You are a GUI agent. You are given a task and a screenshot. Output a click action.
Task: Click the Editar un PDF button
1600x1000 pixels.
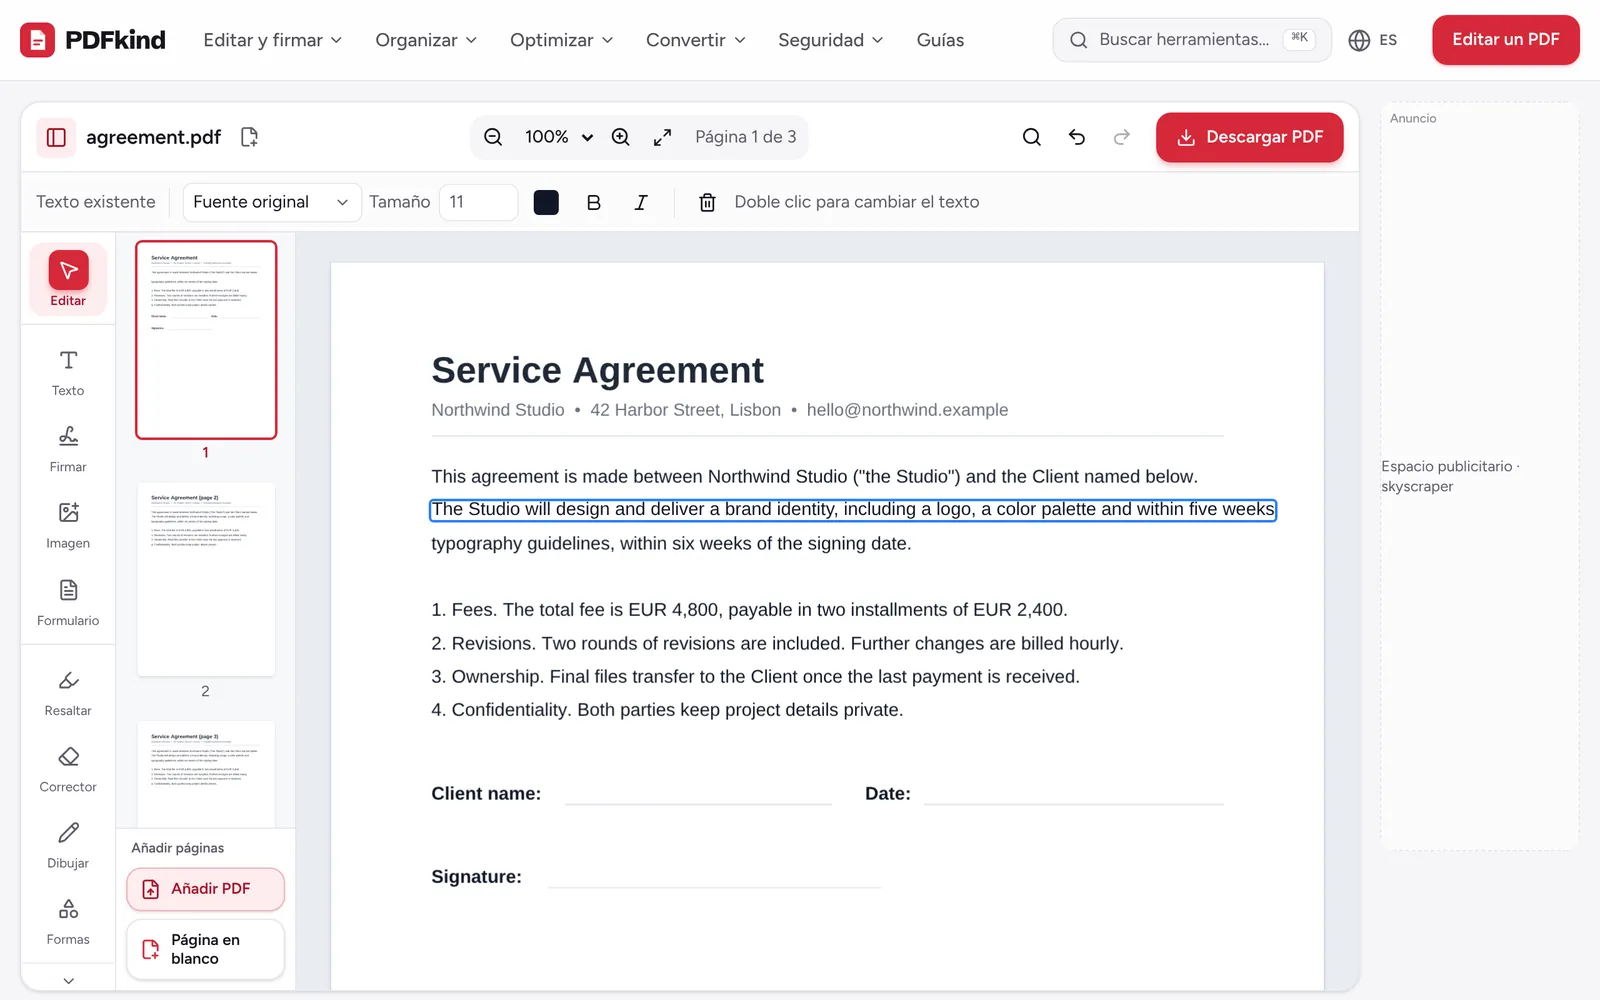click(x=1505, y=40)
